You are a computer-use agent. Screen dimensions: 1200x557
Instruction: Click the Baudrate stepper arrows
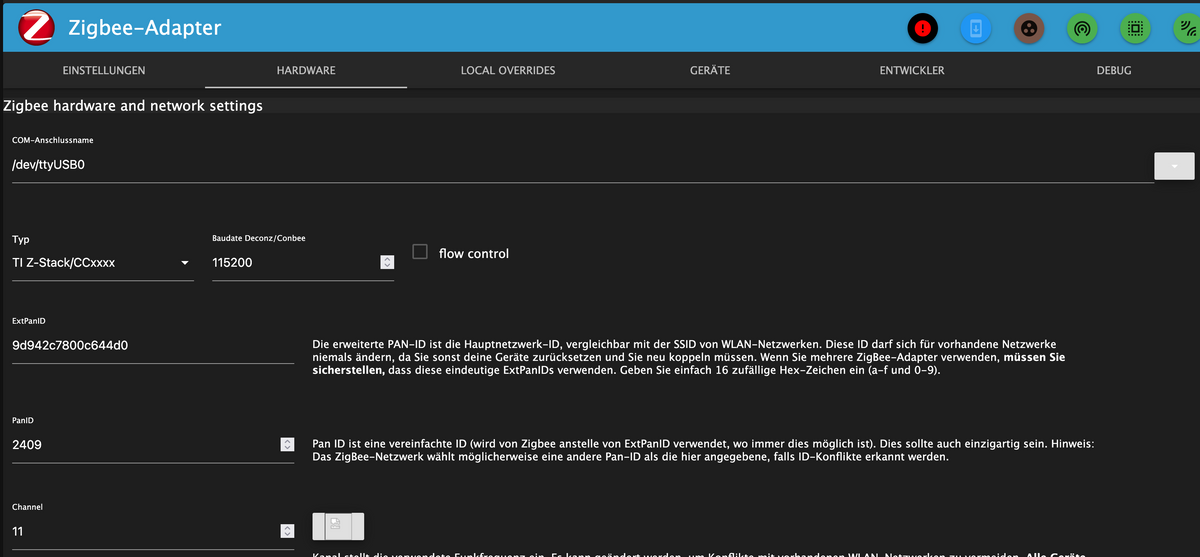pos(387,263)
